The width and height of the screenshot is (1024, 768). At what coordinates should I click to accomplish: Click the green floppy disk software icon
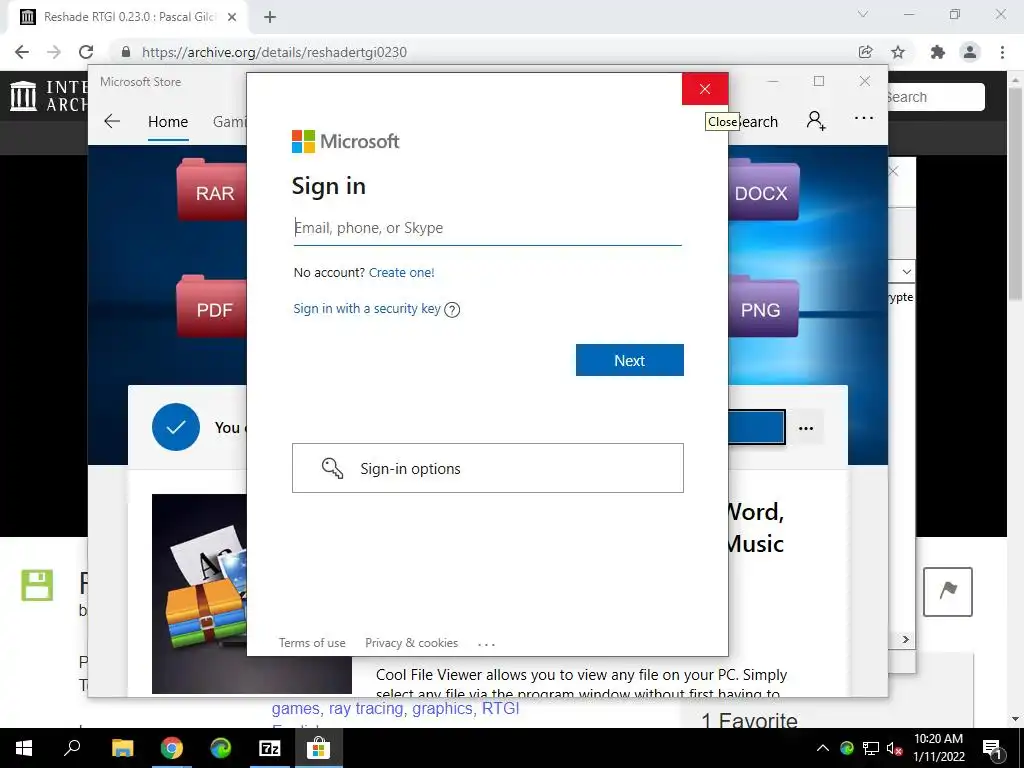tap(37, 584)
